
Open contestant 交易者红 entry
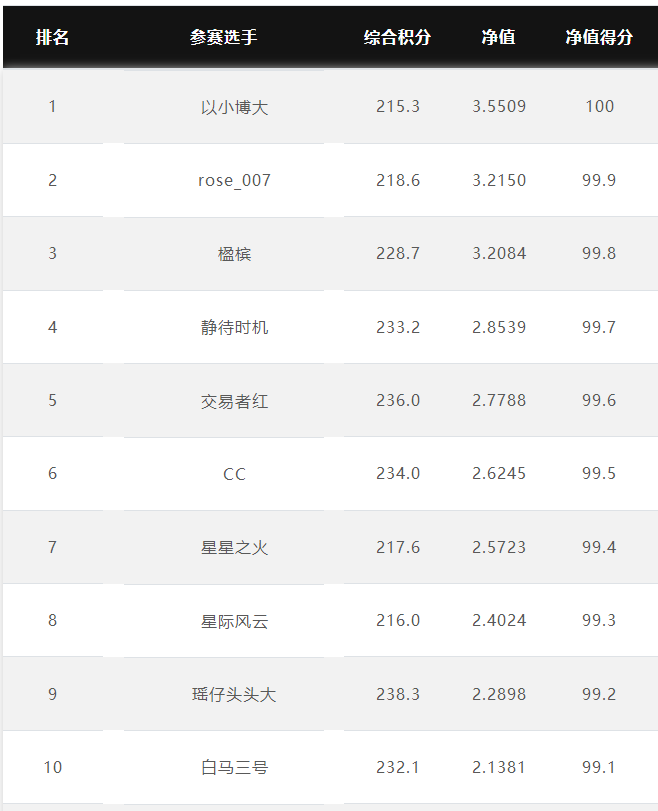[234, 401]
